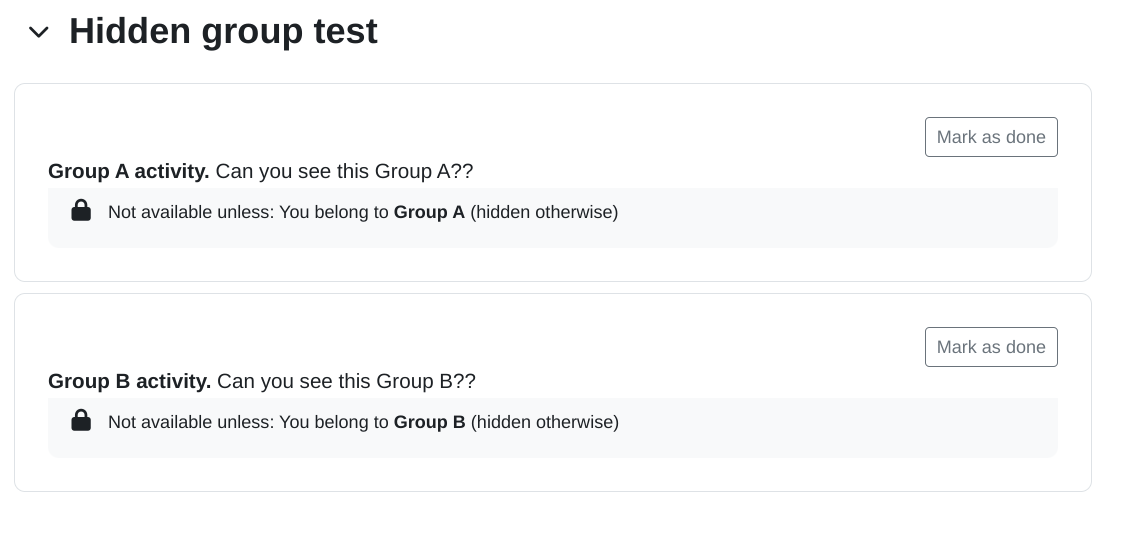1121x534 pixels.
Task: Select the bold 'Group A activity.' label
Action: [x=129, y=172]
